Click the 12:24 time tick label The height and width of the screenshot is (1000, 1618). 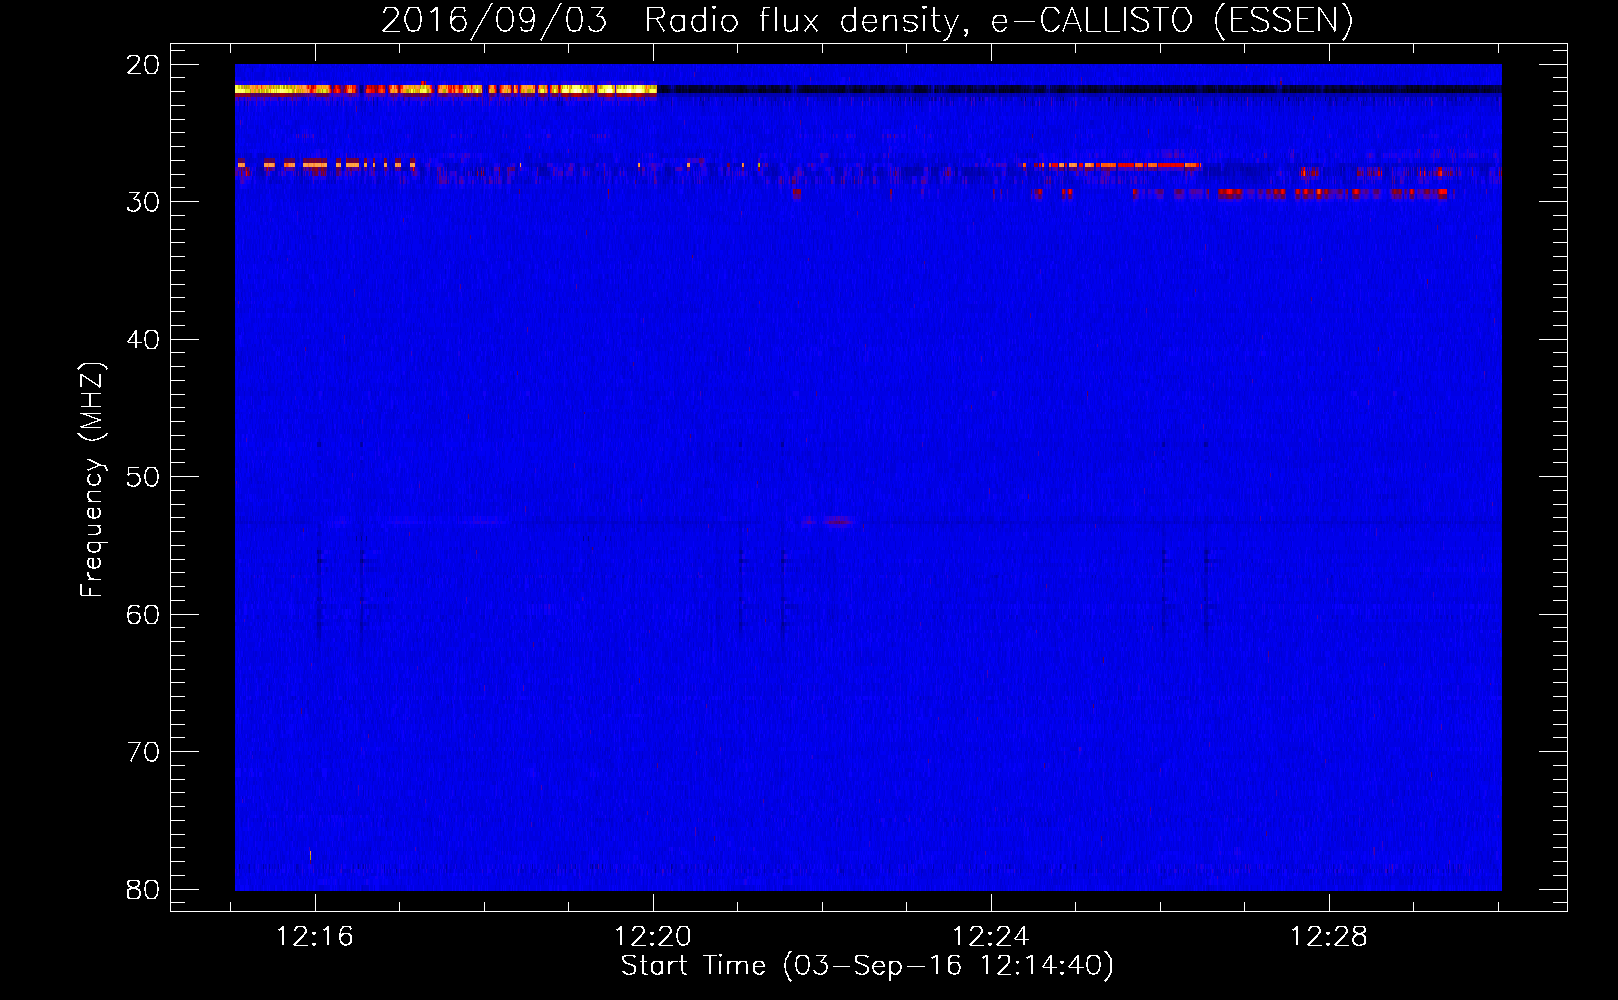(990, 936)
